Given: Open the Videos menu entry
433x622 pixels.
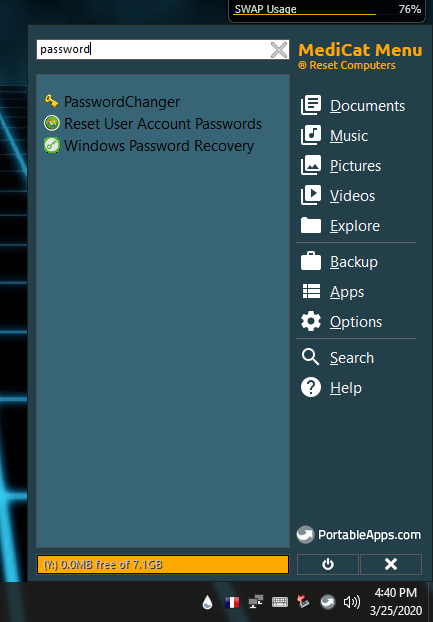Looking at the screenshot, I should (353, 196).
